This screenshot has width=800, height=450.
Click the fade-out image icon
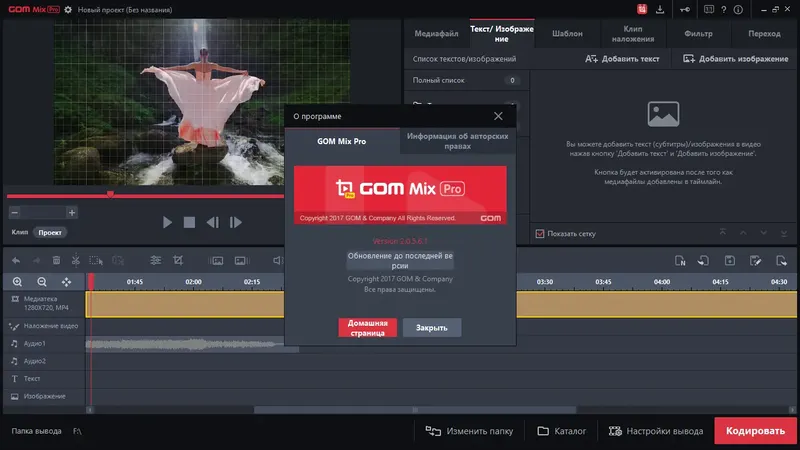tap(241, 261)
